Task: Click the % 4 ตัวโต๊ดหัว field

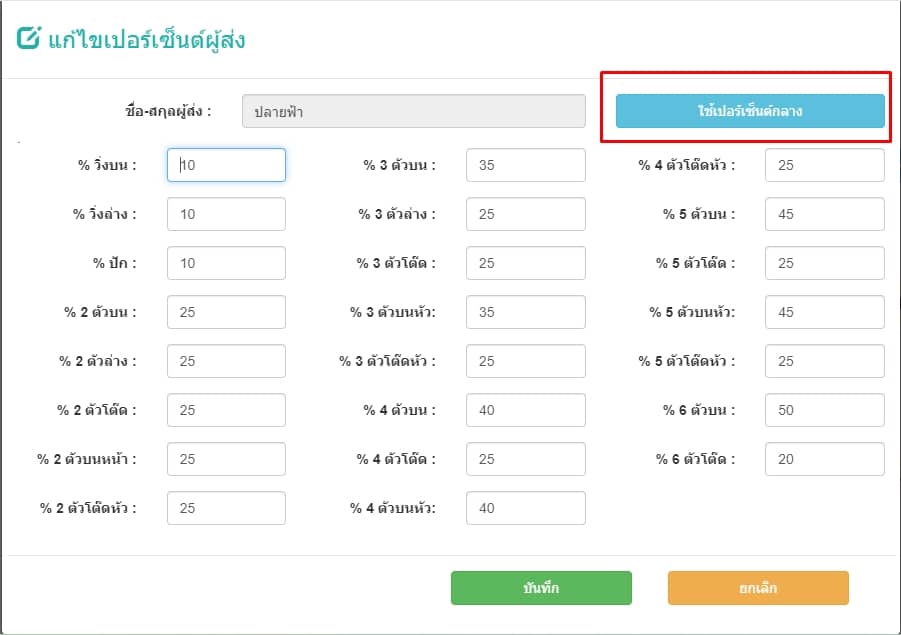Action: (x=825, y=165)
